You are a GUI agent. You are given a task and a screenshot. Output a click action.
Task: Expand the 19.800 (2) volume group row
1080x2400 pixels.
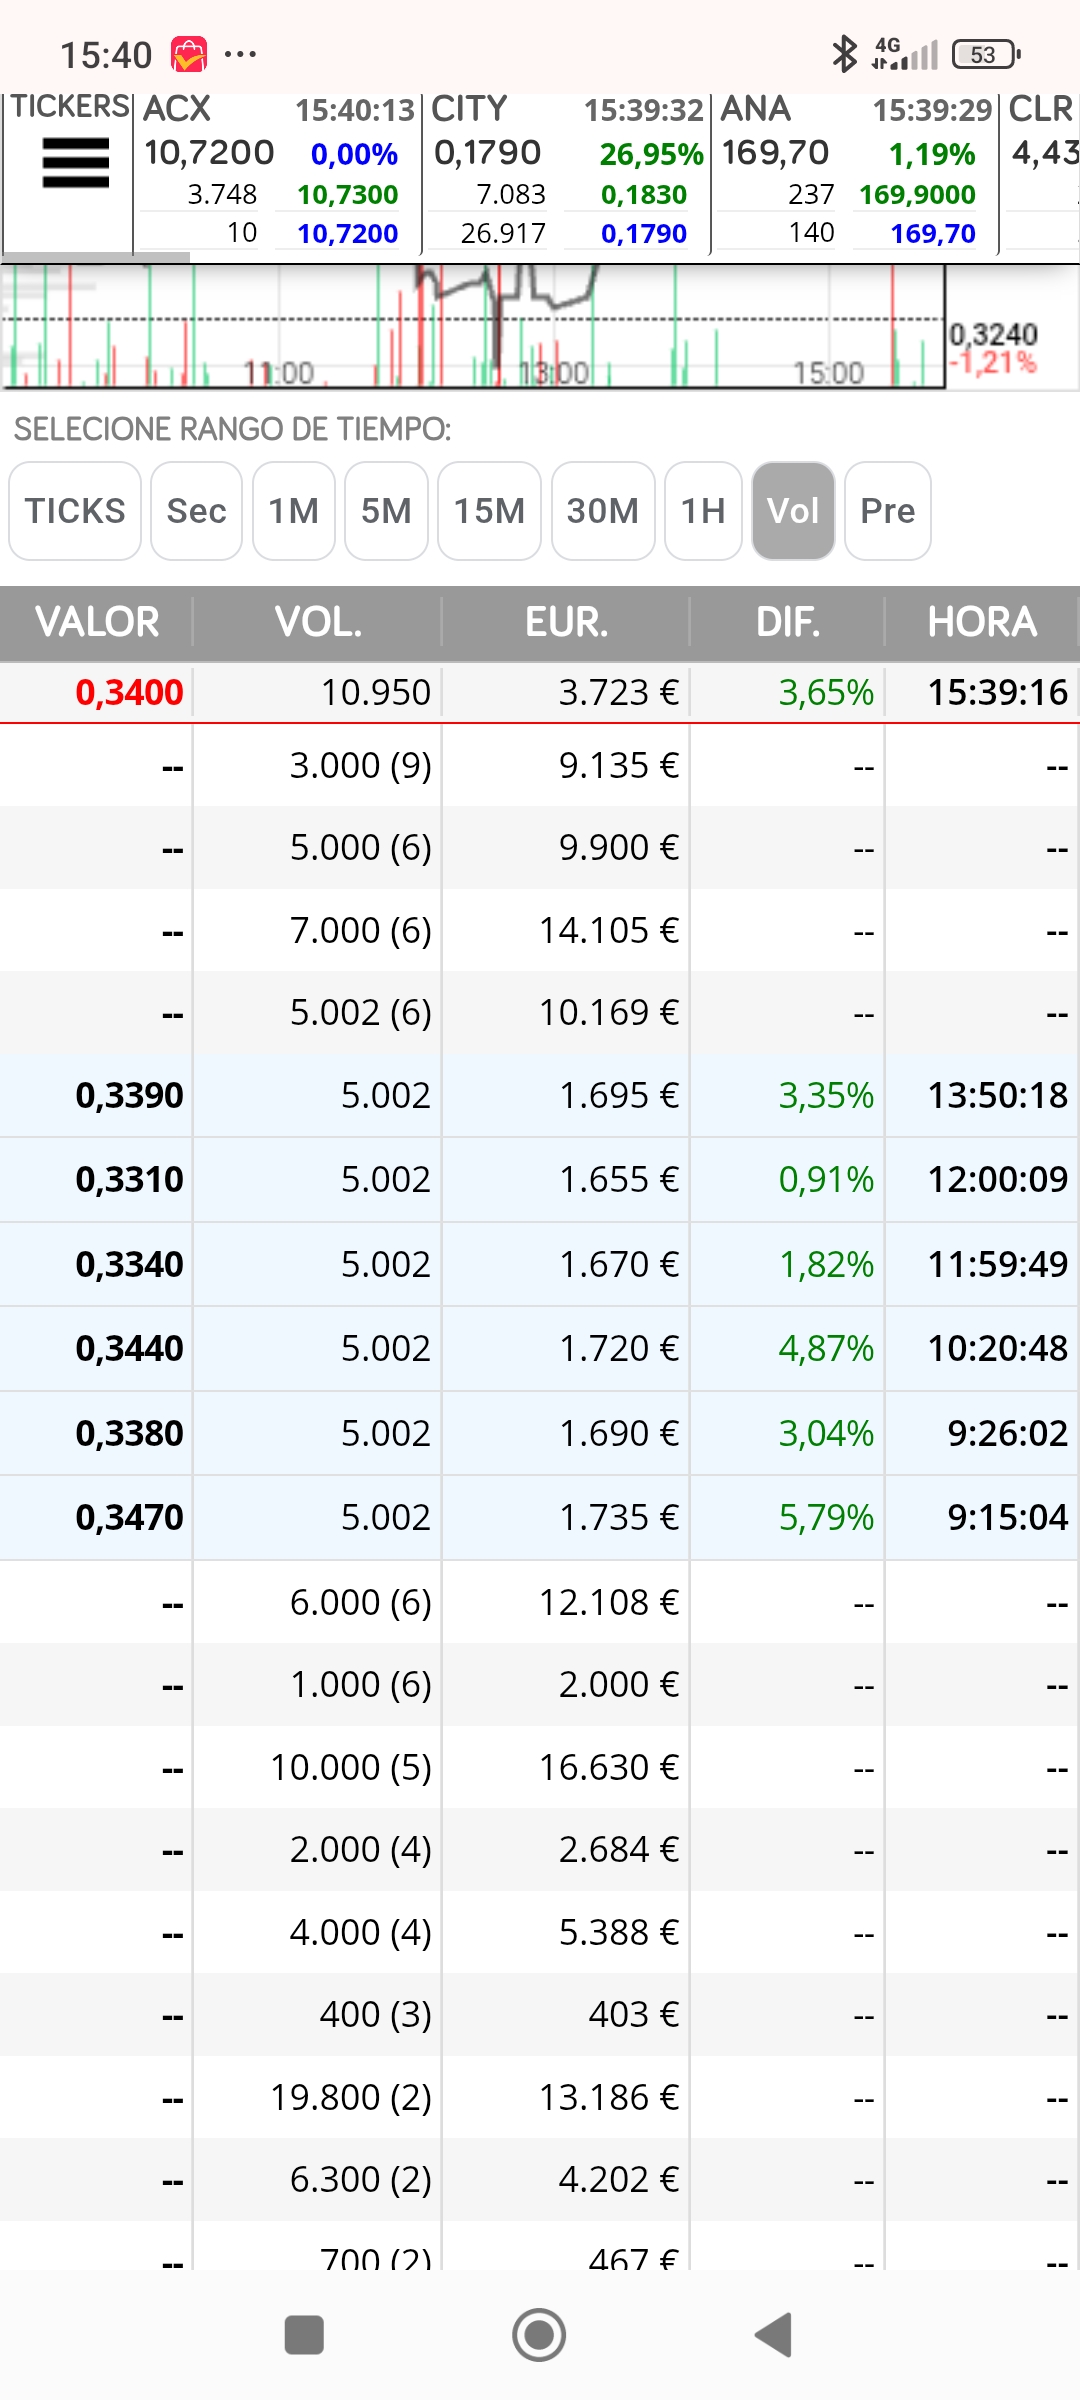click(540, 2098)
